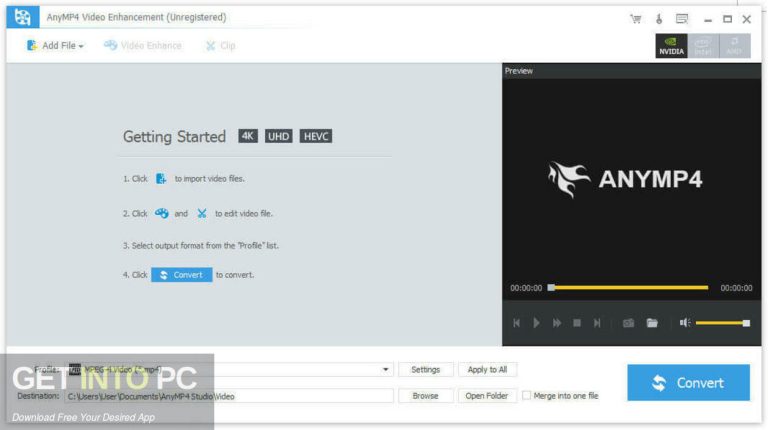The image size is (768, 430).
Task: Fast forward the preview
Action: [x=557, y=323]
